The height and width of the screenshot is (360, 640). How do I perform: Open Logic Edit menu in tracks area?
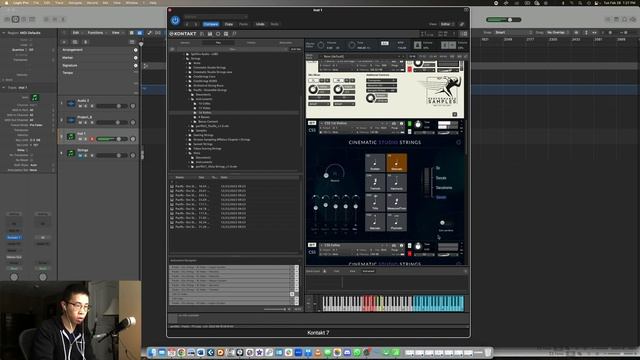pyautogui.click(x=77, y=33)
